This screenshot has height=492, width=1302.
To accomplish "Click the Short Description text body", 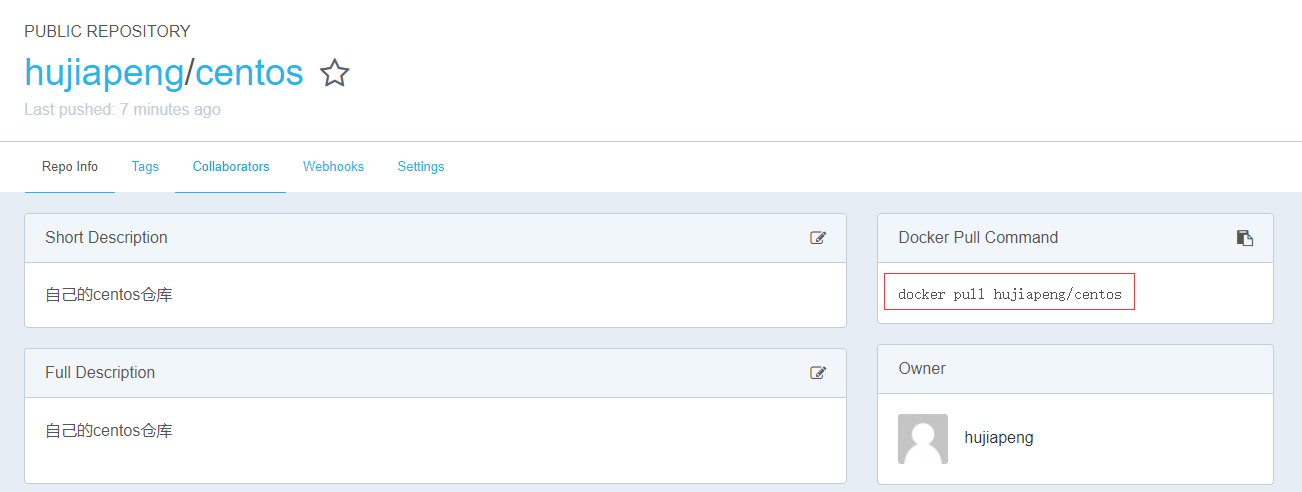I will [x=109, y=295].
